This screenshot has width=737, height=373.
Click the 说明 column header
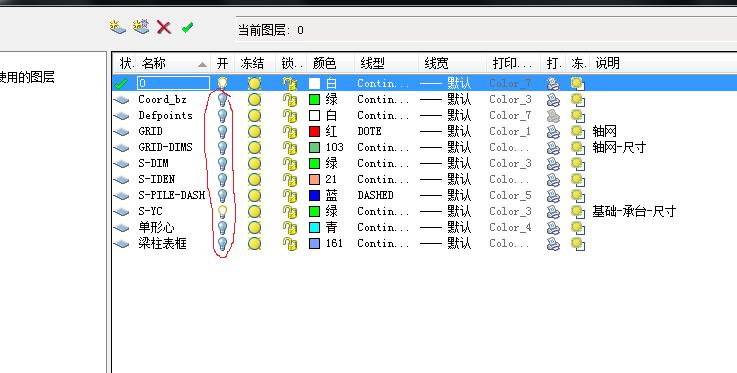click(607, 63)
